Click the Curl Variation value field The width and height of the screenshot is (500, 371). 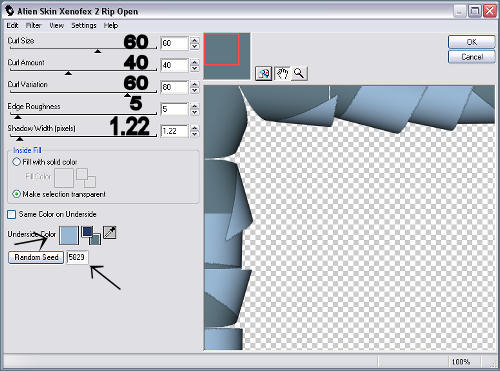coord(174,87)
